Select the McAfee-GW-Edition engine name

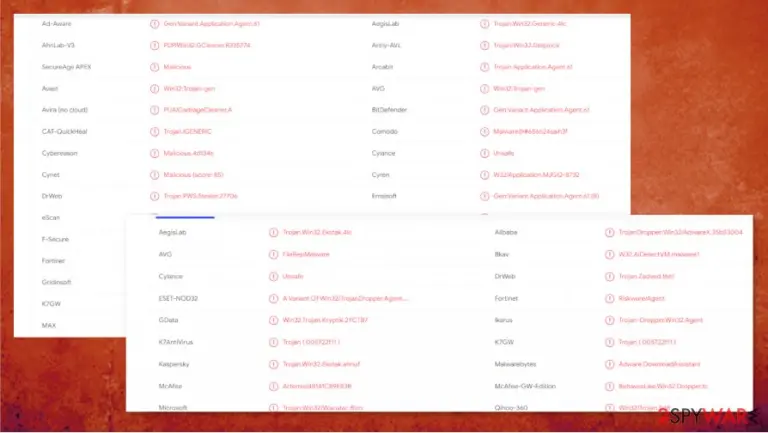(x=525, y=386)
